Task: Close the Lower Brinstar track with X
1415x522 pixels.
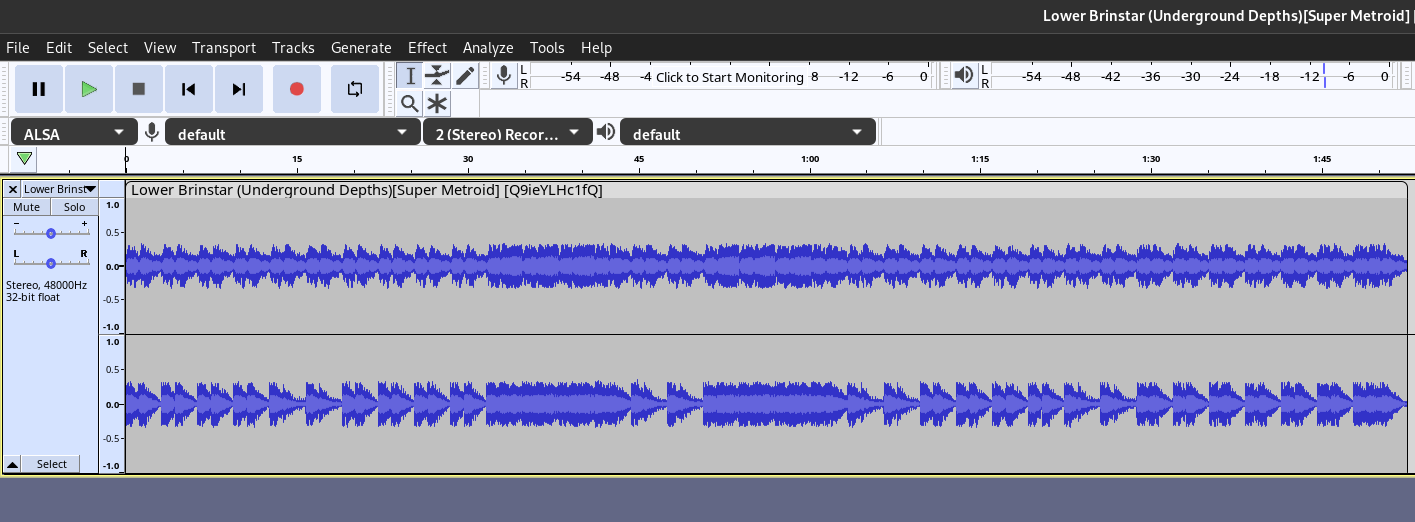Action: pyautogui.click(x=12, y=189)
